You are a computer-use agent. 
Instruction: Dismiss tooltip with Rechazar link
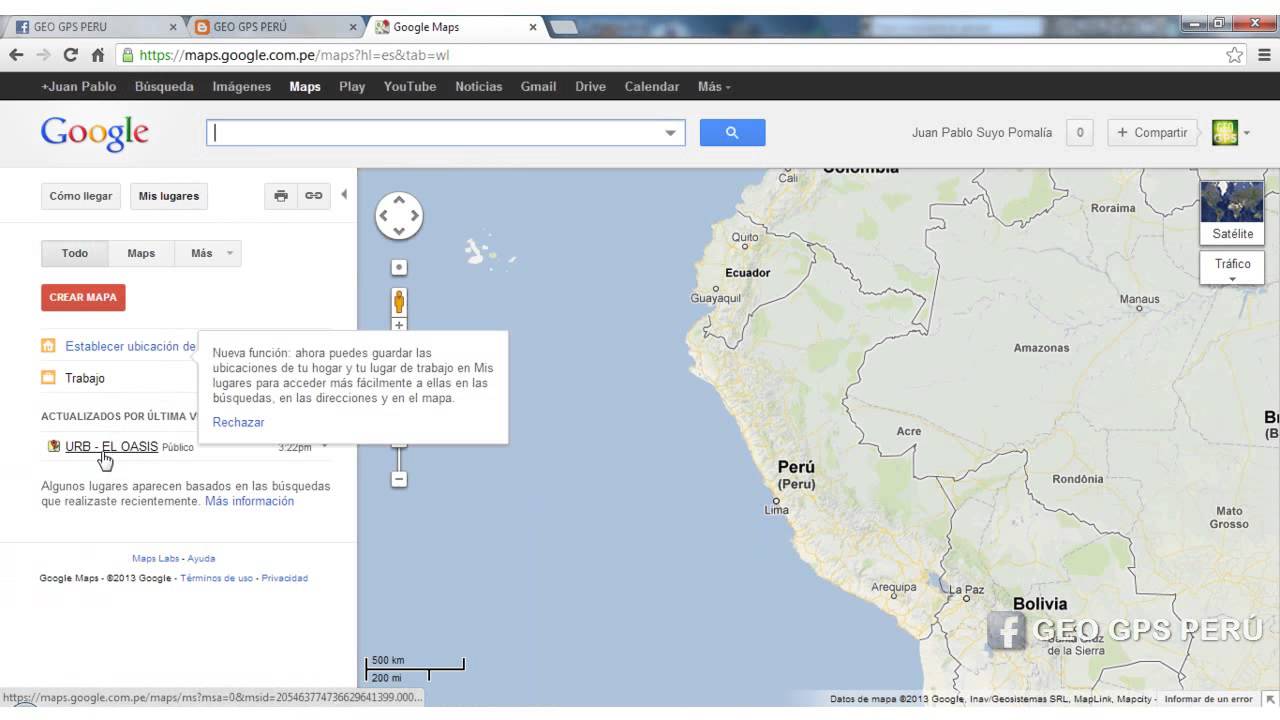click(x=238, y=422)
